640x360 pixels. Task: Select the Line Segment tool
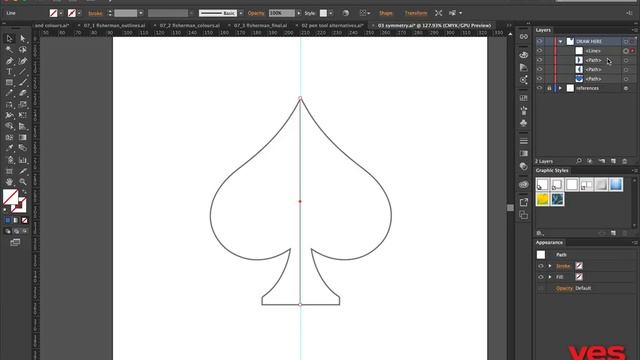tap(23, 71)
